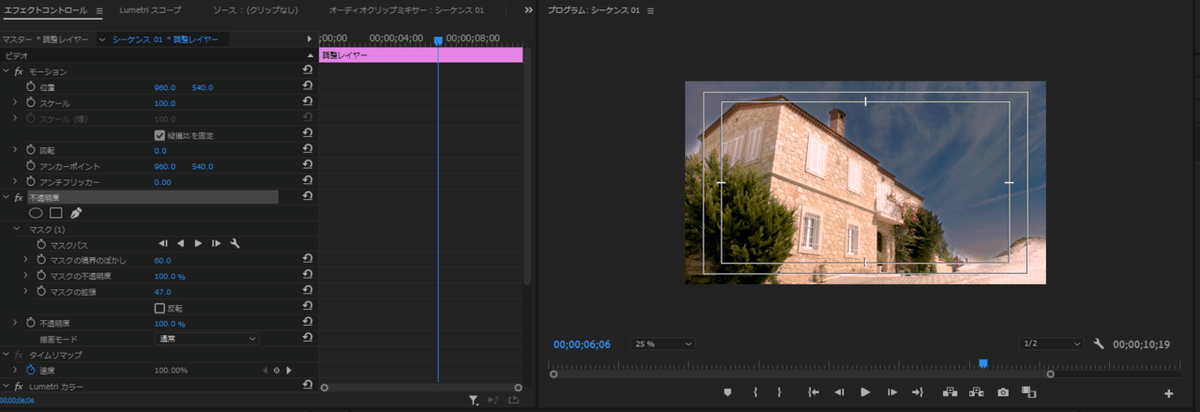Select the free draw bezier pen mask tool
The height and width of the screenshot is (412, 1200).
tap(76, 213)
